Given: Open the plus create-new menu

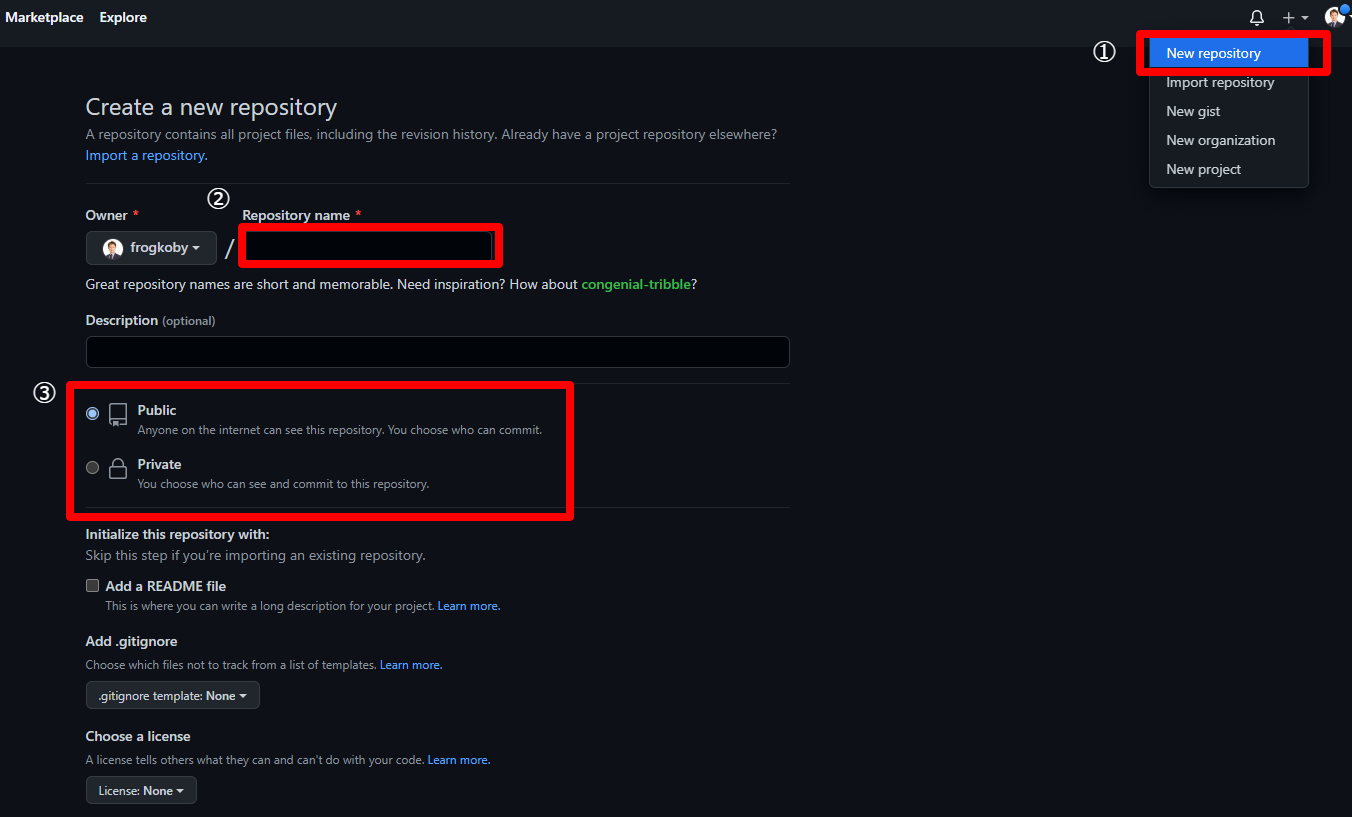Looking at the screenshot, I should tap(1295, 18).
